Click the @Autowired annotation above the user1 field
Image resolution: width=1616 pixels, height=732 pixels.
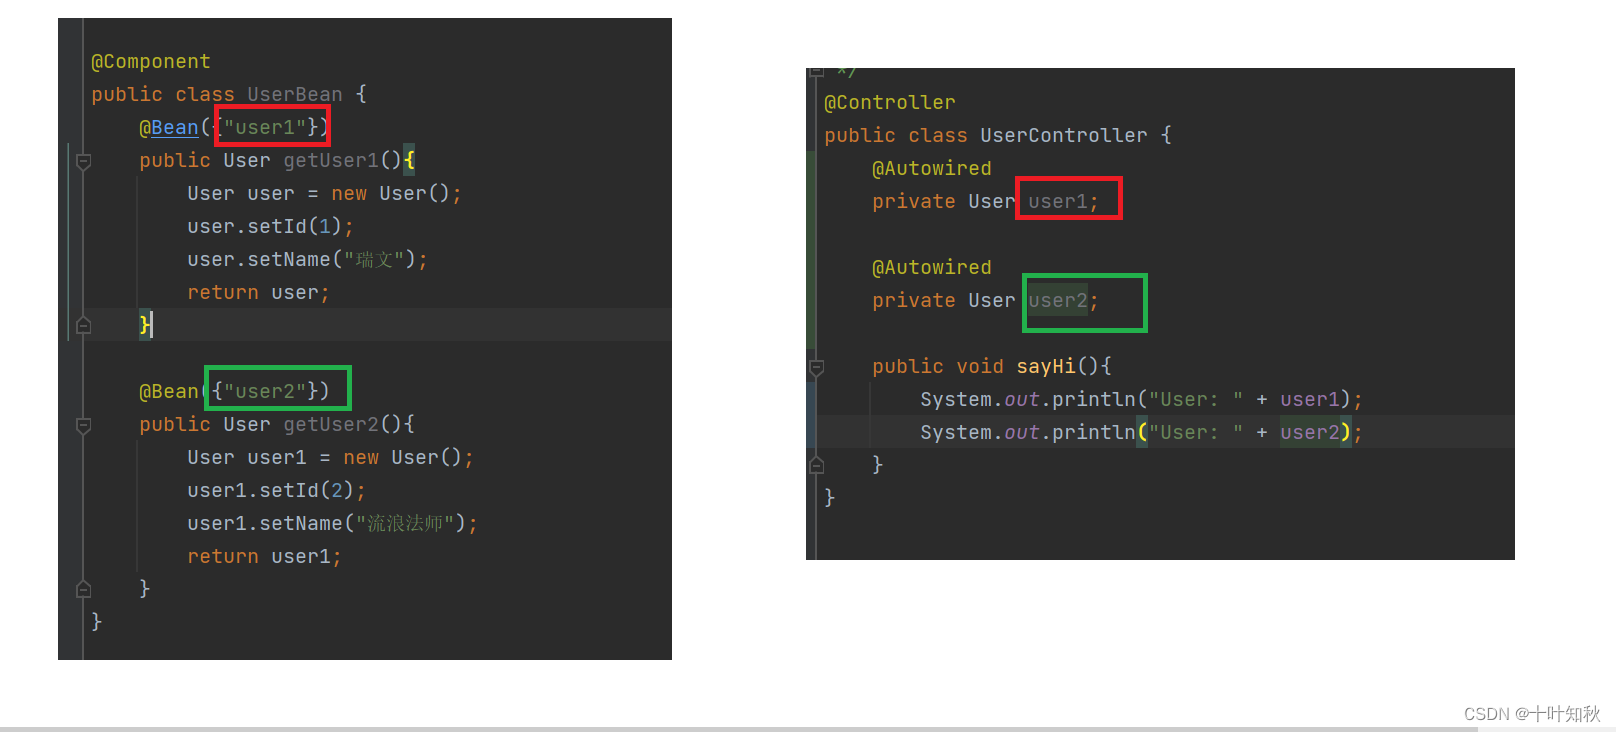click(x=932, y=169)
